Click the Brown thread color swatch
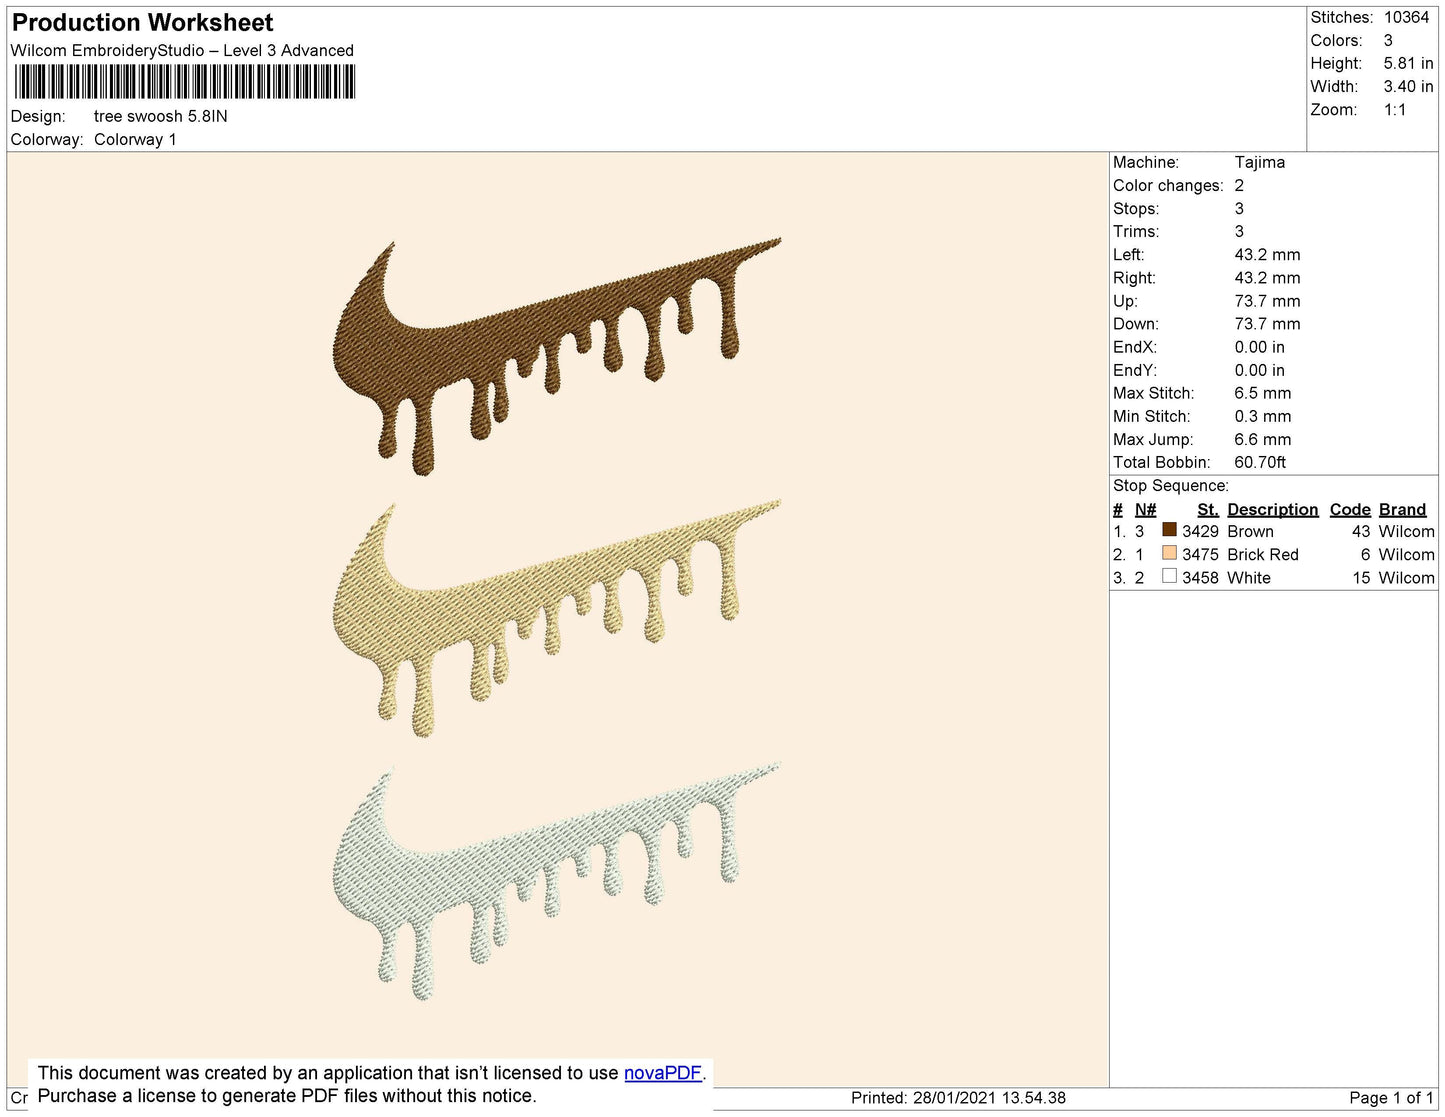The image size is (1445, 1117). point(1169,530)
